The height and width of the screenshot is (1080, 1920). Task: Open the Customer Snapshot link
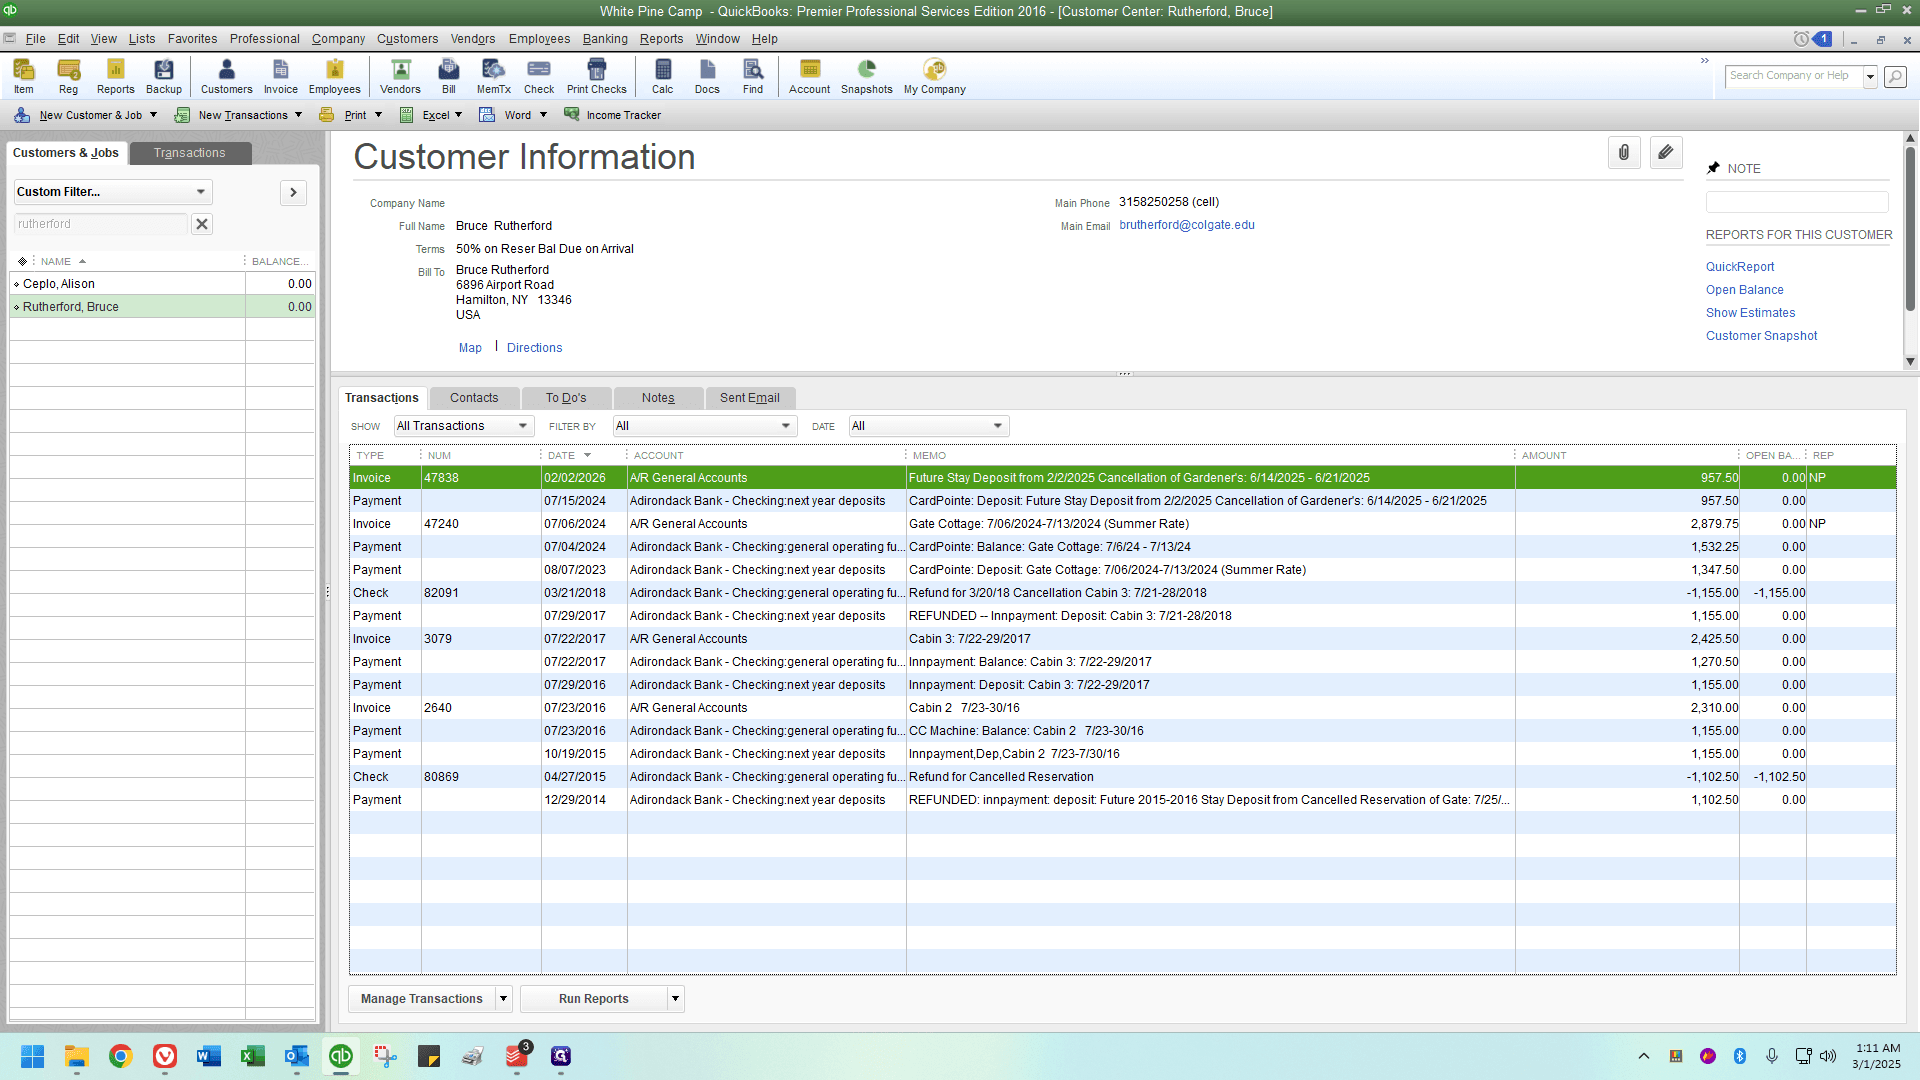pyautogui.click(x=1762, y=336)
